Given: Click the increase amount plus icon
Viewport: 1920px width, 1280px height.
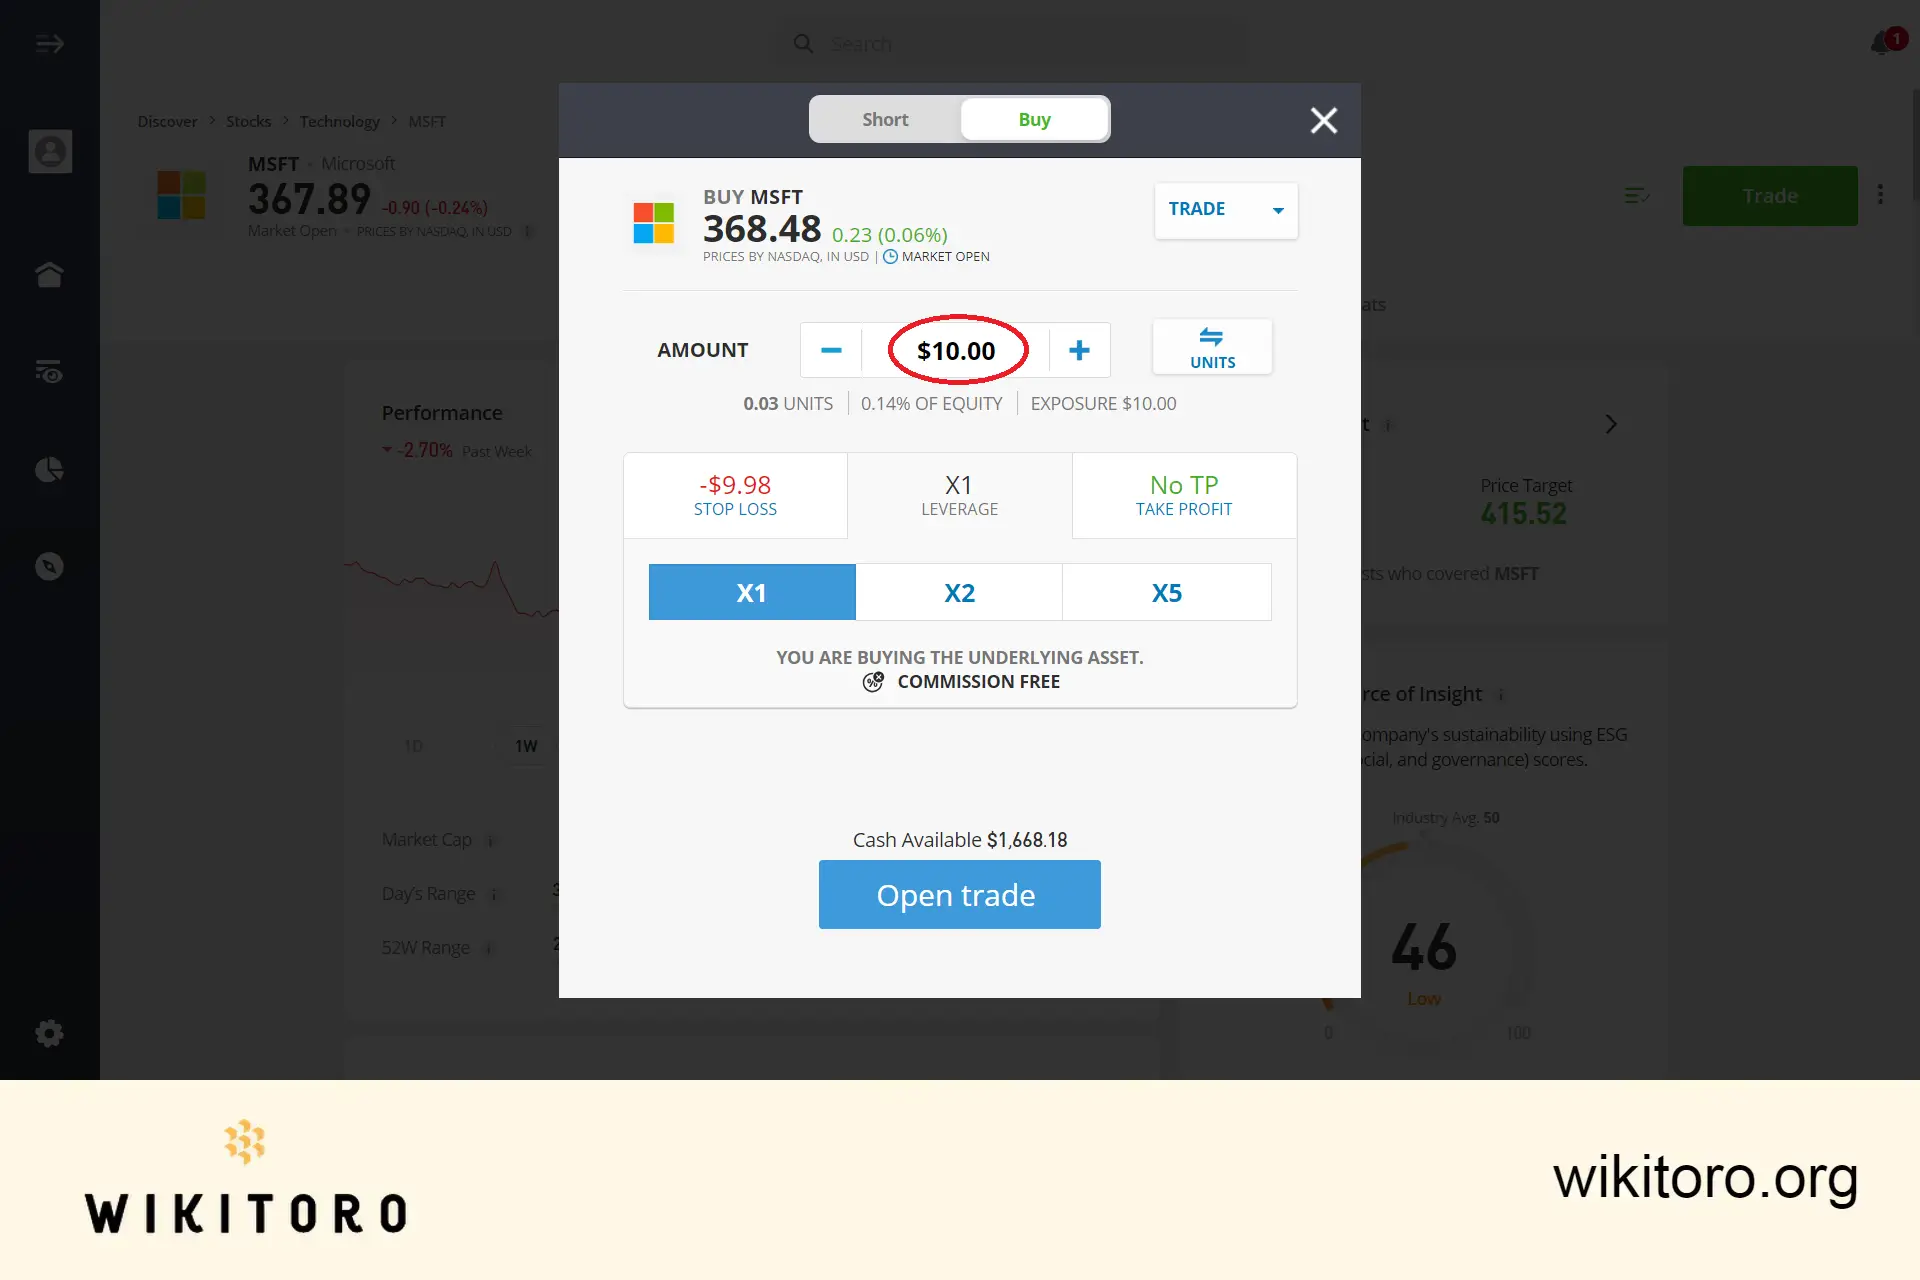Looking at the screenshot, I should point(1079,349).
